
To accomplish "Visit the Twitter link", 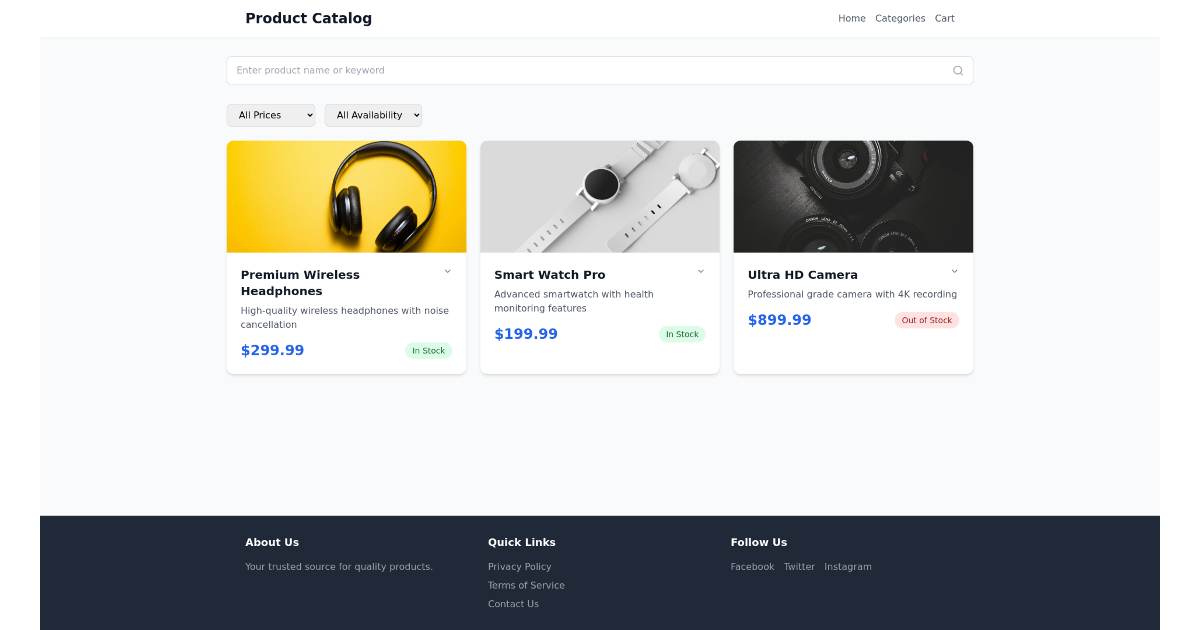I will 799,566.
